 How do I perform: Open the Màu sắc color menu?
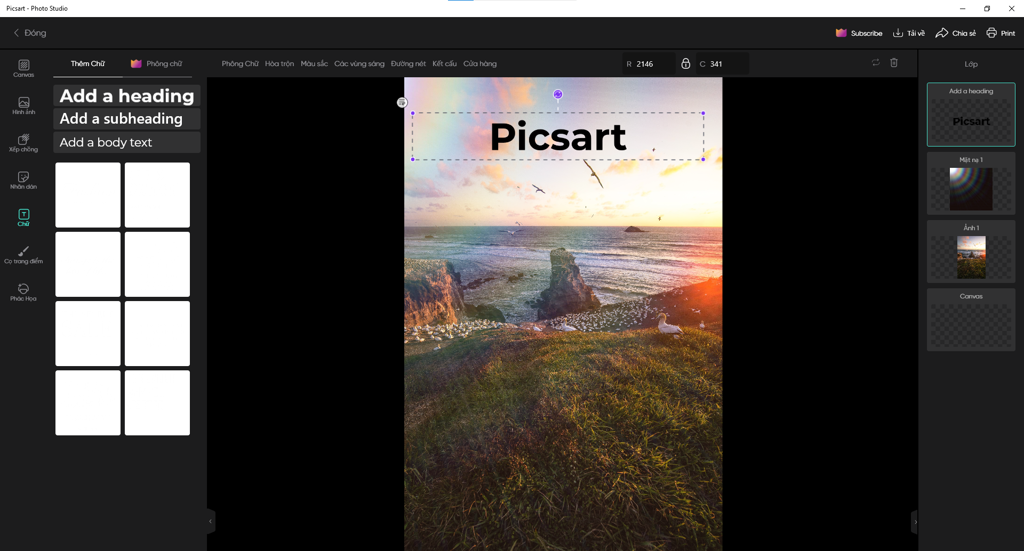[x=314, y=63]
